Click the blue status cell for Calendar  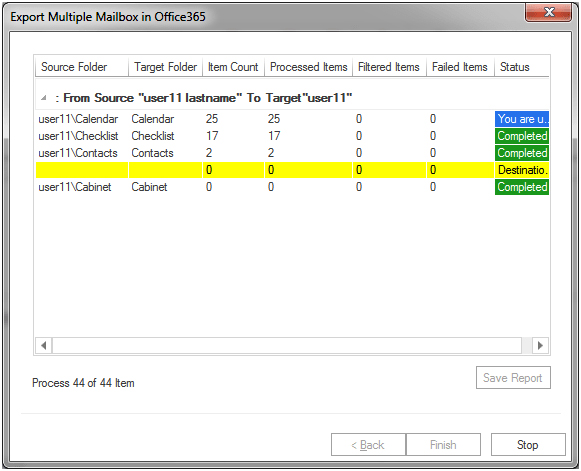click(x=522, y=119)
